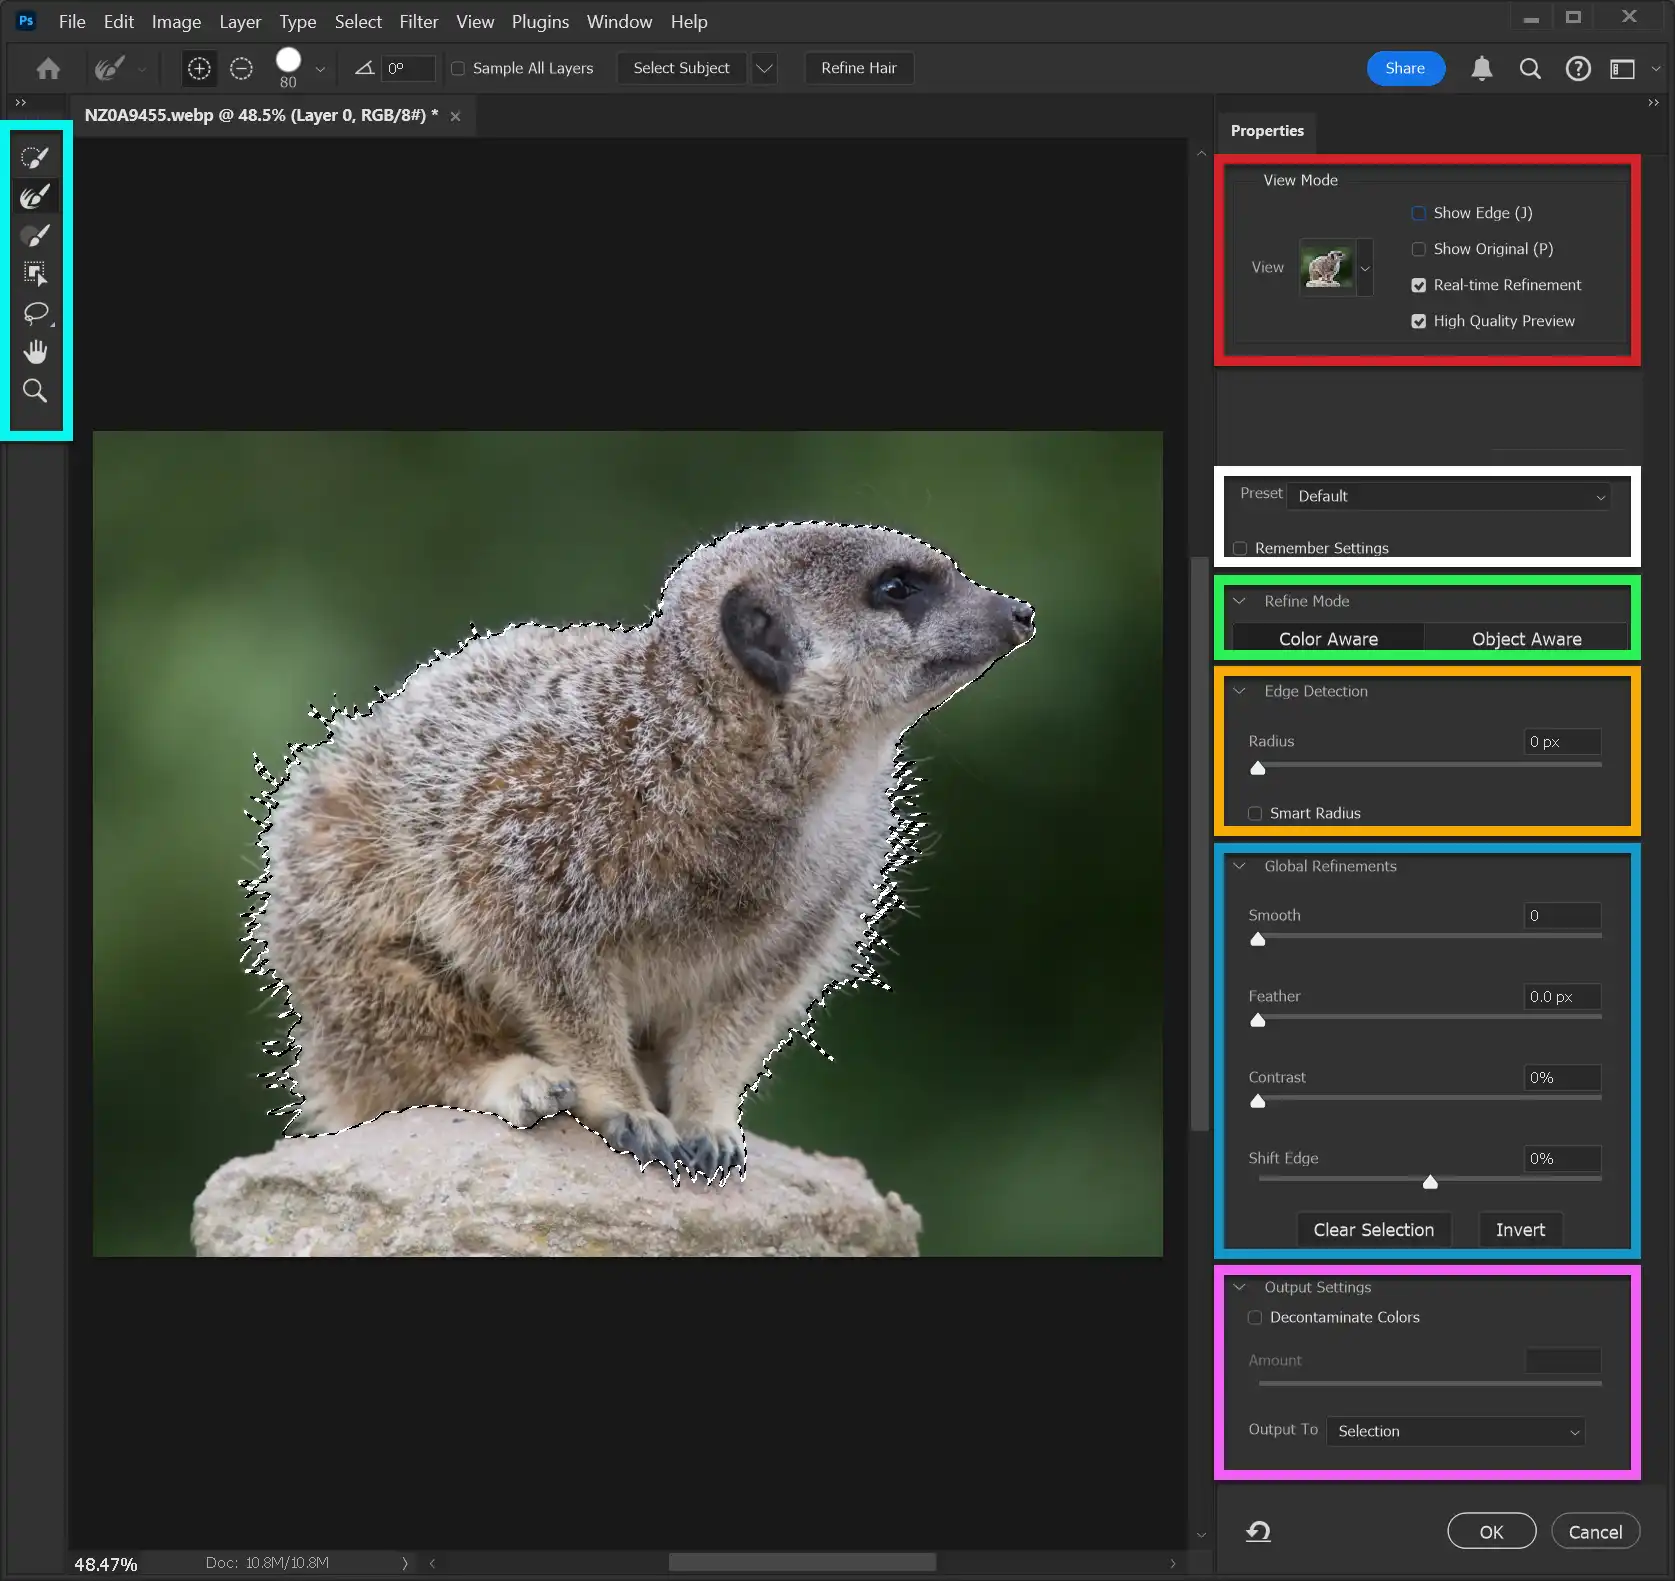Open the search icon near Share
Viewport: 1675px width, 1581px height.
(1530, 68)
